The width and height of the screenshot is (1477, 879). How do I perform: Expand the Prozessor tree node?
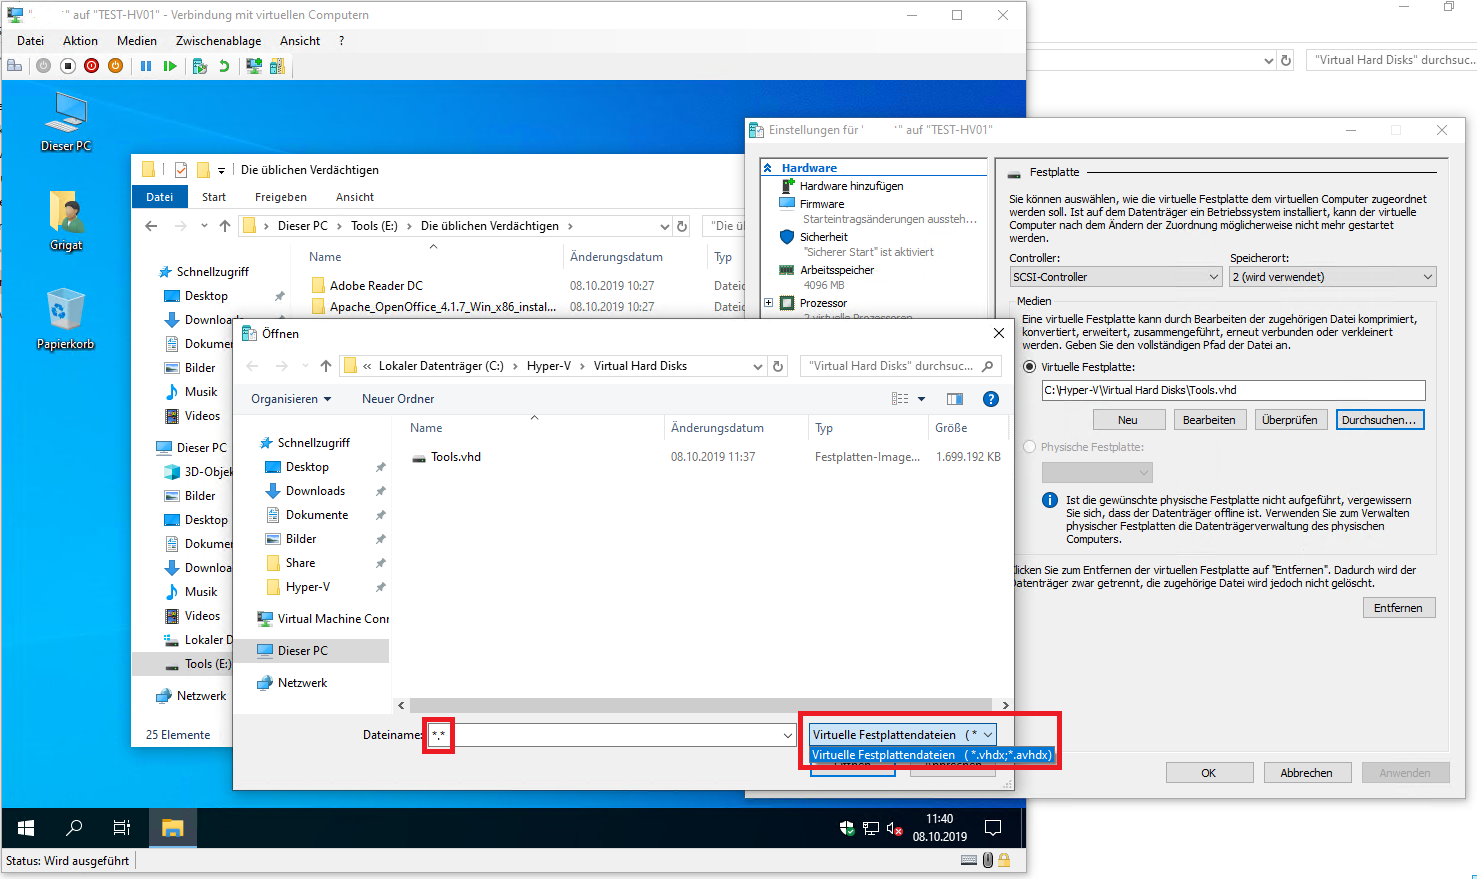coord(768,303)
